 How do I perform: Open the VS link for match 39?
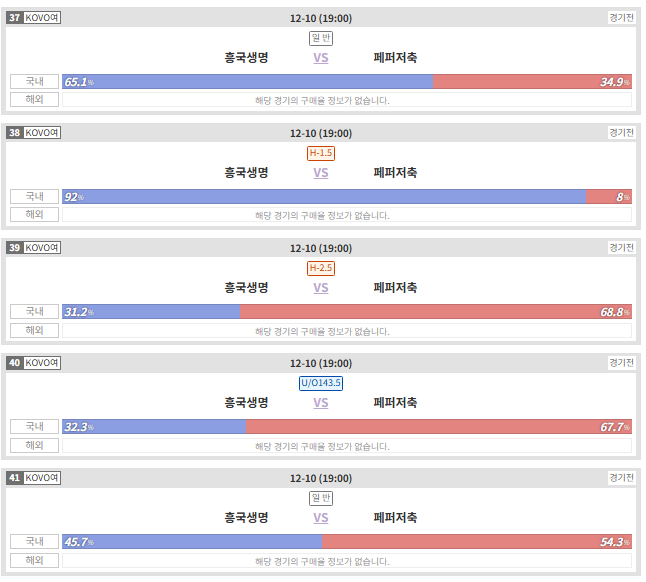[x=321, y=287]
